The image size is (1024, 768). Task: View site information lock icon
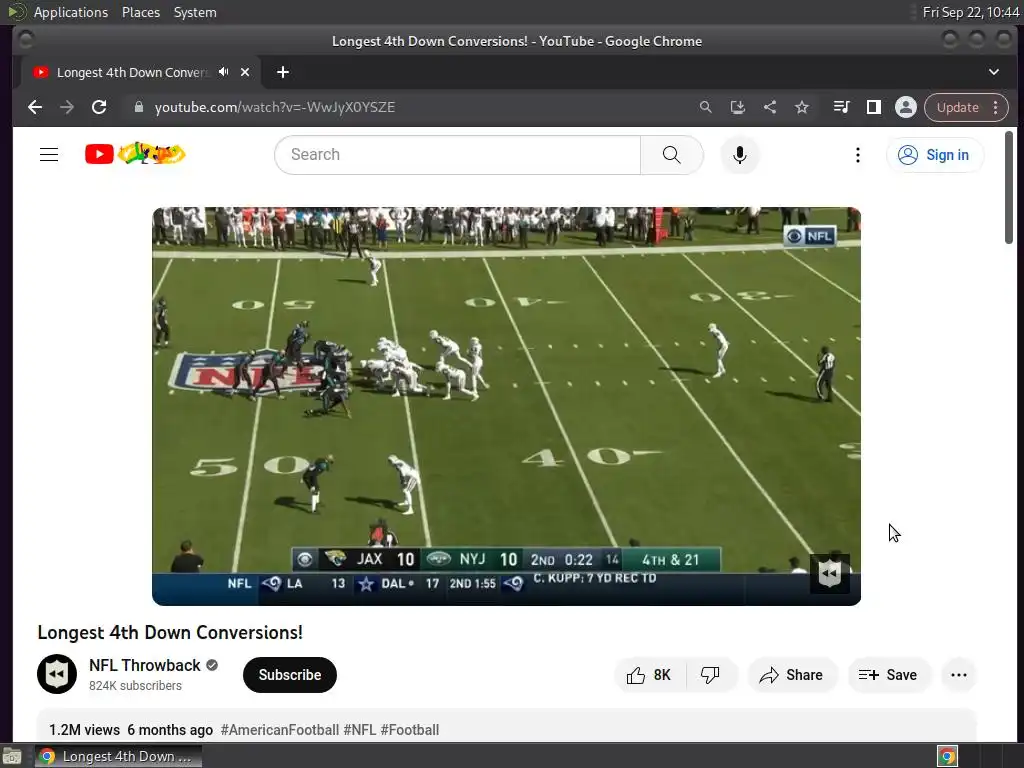point(138,107)
